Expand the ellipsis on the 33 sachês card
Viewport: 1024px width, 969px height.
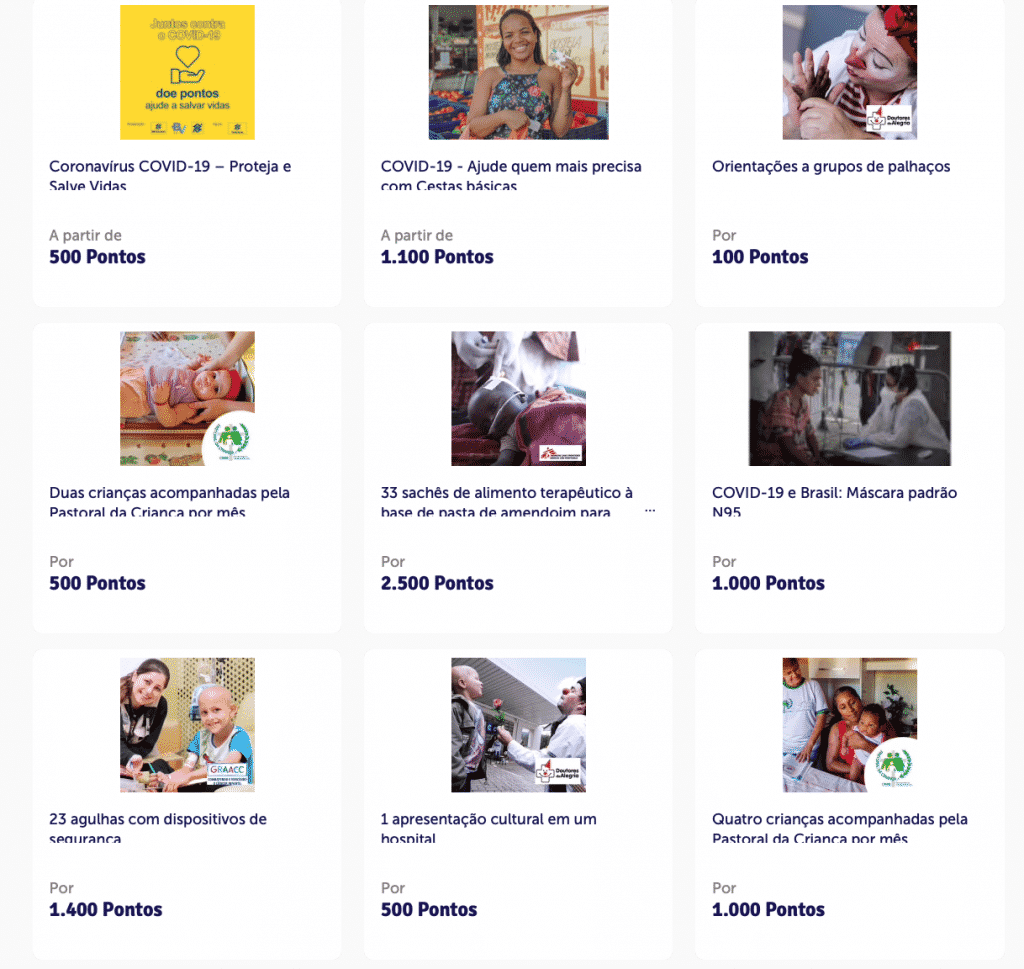(x=650, y=512)
